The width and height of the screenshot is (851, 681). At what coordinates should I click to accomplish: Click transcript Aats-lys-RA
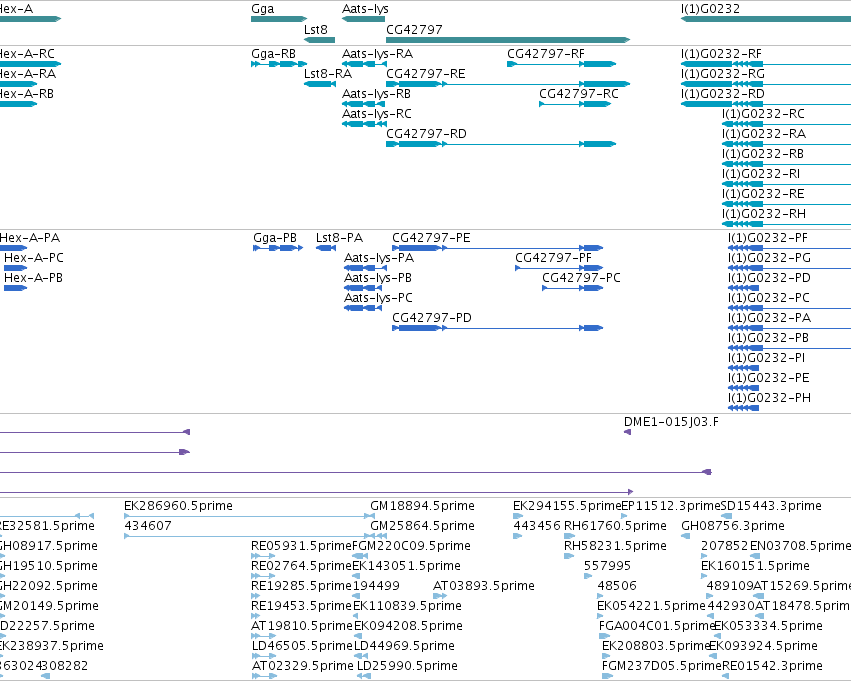click(364, 64)
